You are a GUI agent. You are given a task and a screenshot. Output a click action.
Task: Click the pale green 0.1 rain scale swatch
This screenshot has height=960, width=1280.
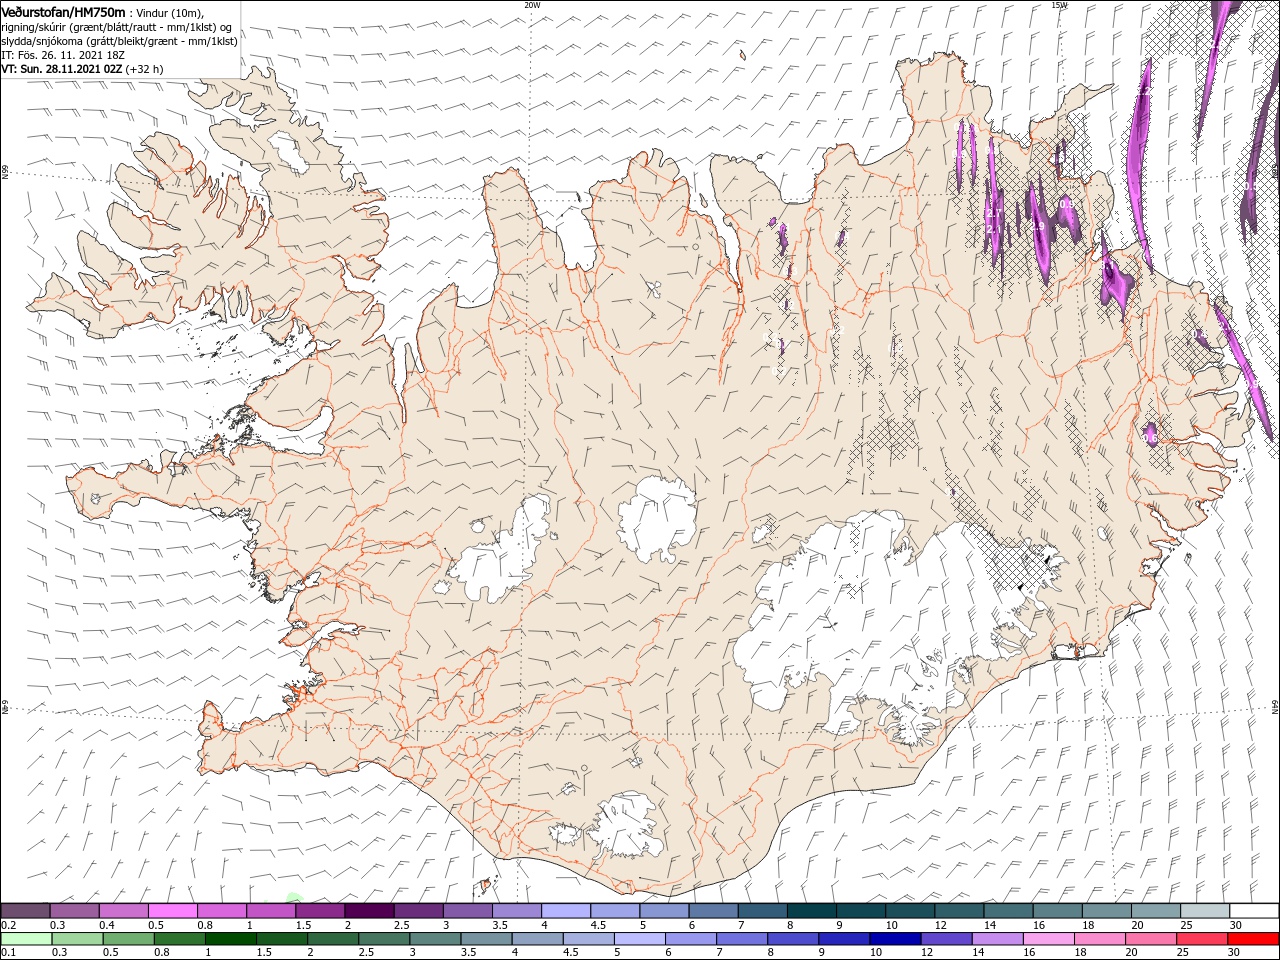click(26, 939)
